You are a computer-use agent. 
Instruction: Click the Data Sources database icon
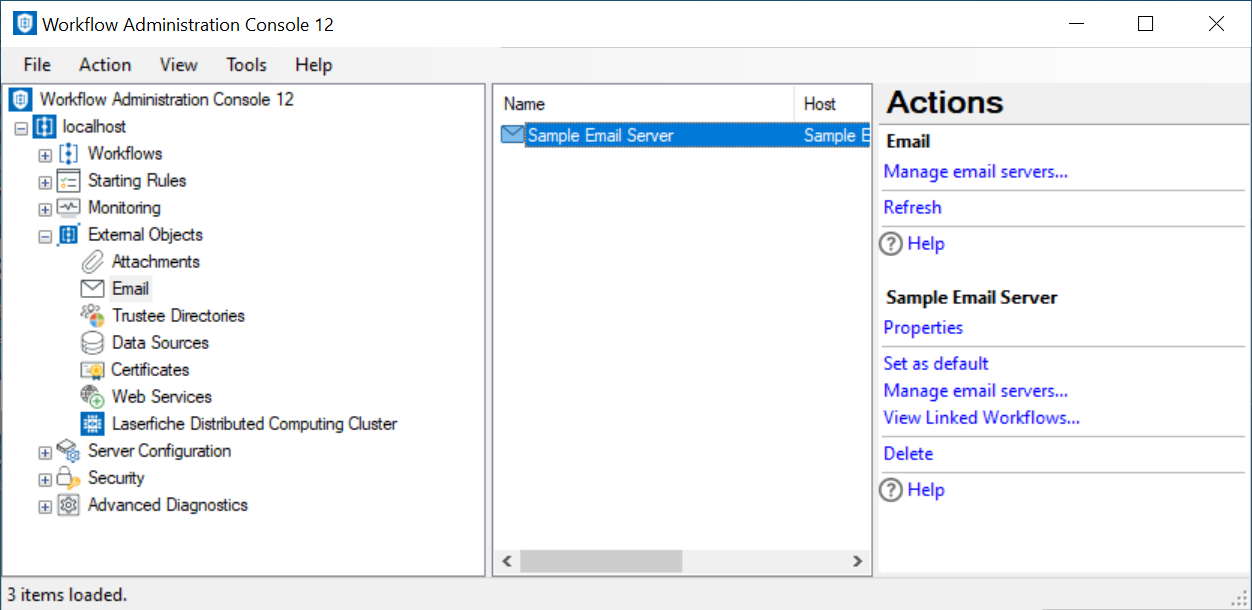[x=92, y=343]
